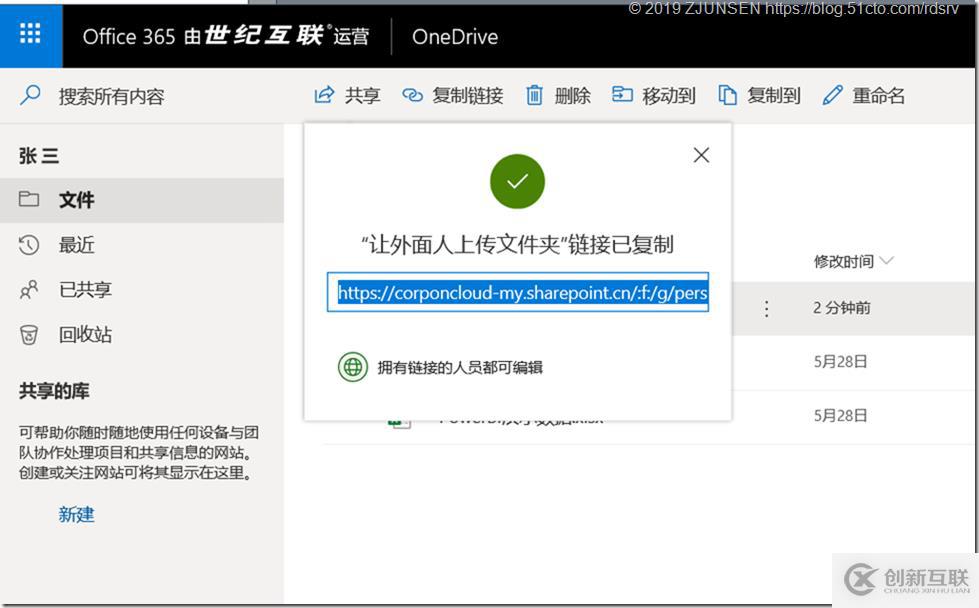Click the search magnifier icon
The width and height of the screenshot is (979, 608).
[x=30, y=96]
